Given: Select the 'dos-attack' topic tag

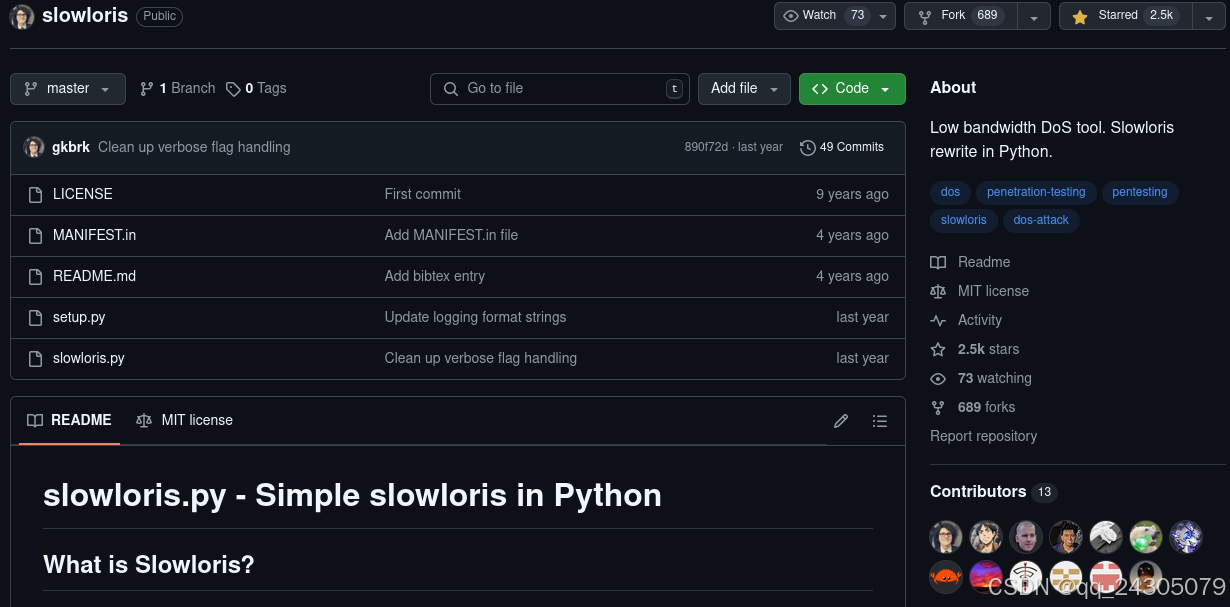Looking at the screenshot, I should [x=1041, y=220].
